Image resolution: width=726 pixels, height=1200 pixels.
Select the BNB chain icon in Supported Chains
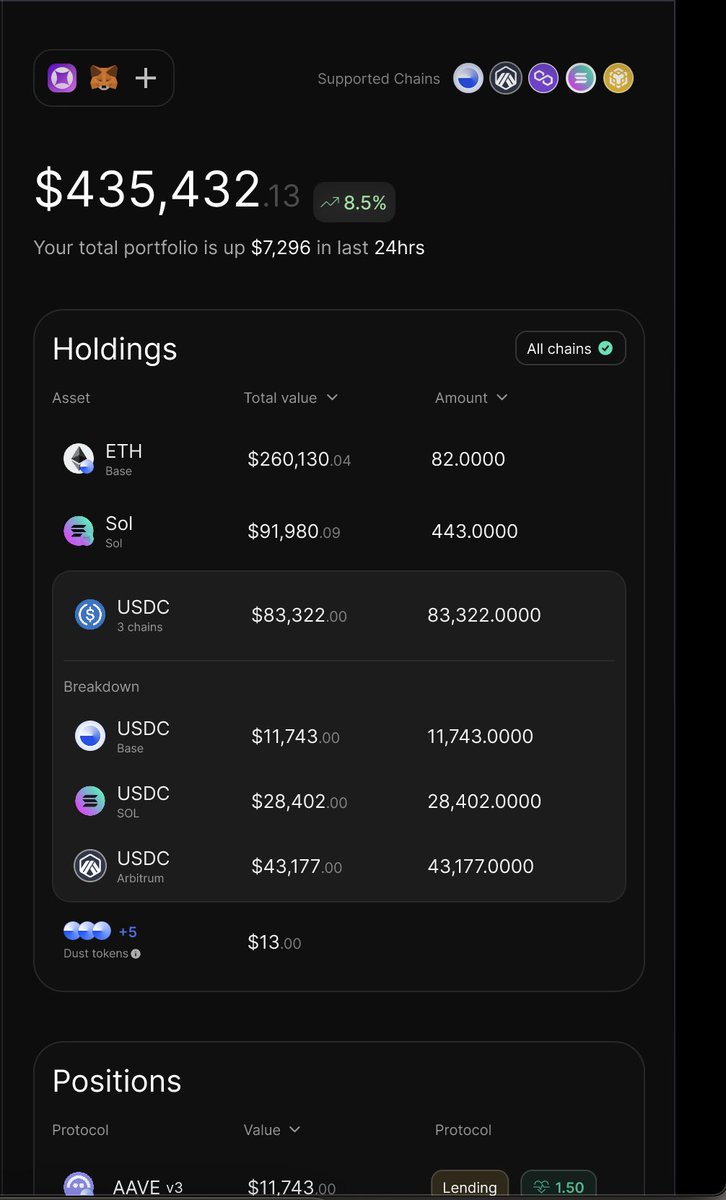tap(618, 78)
